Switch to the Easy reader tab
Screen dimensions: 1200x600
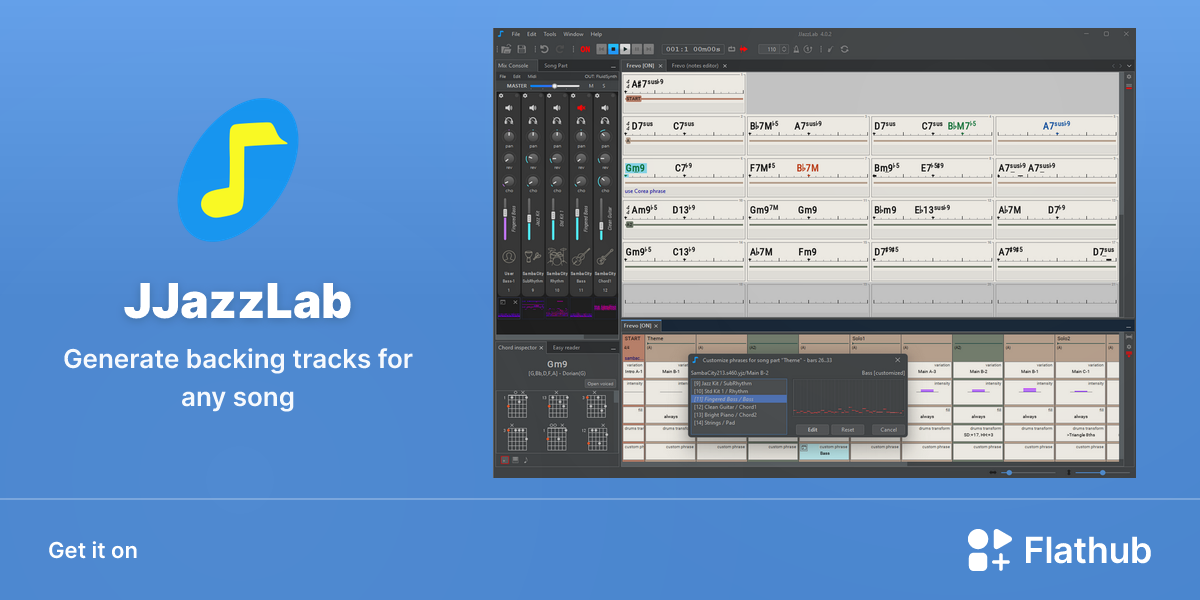566,348
